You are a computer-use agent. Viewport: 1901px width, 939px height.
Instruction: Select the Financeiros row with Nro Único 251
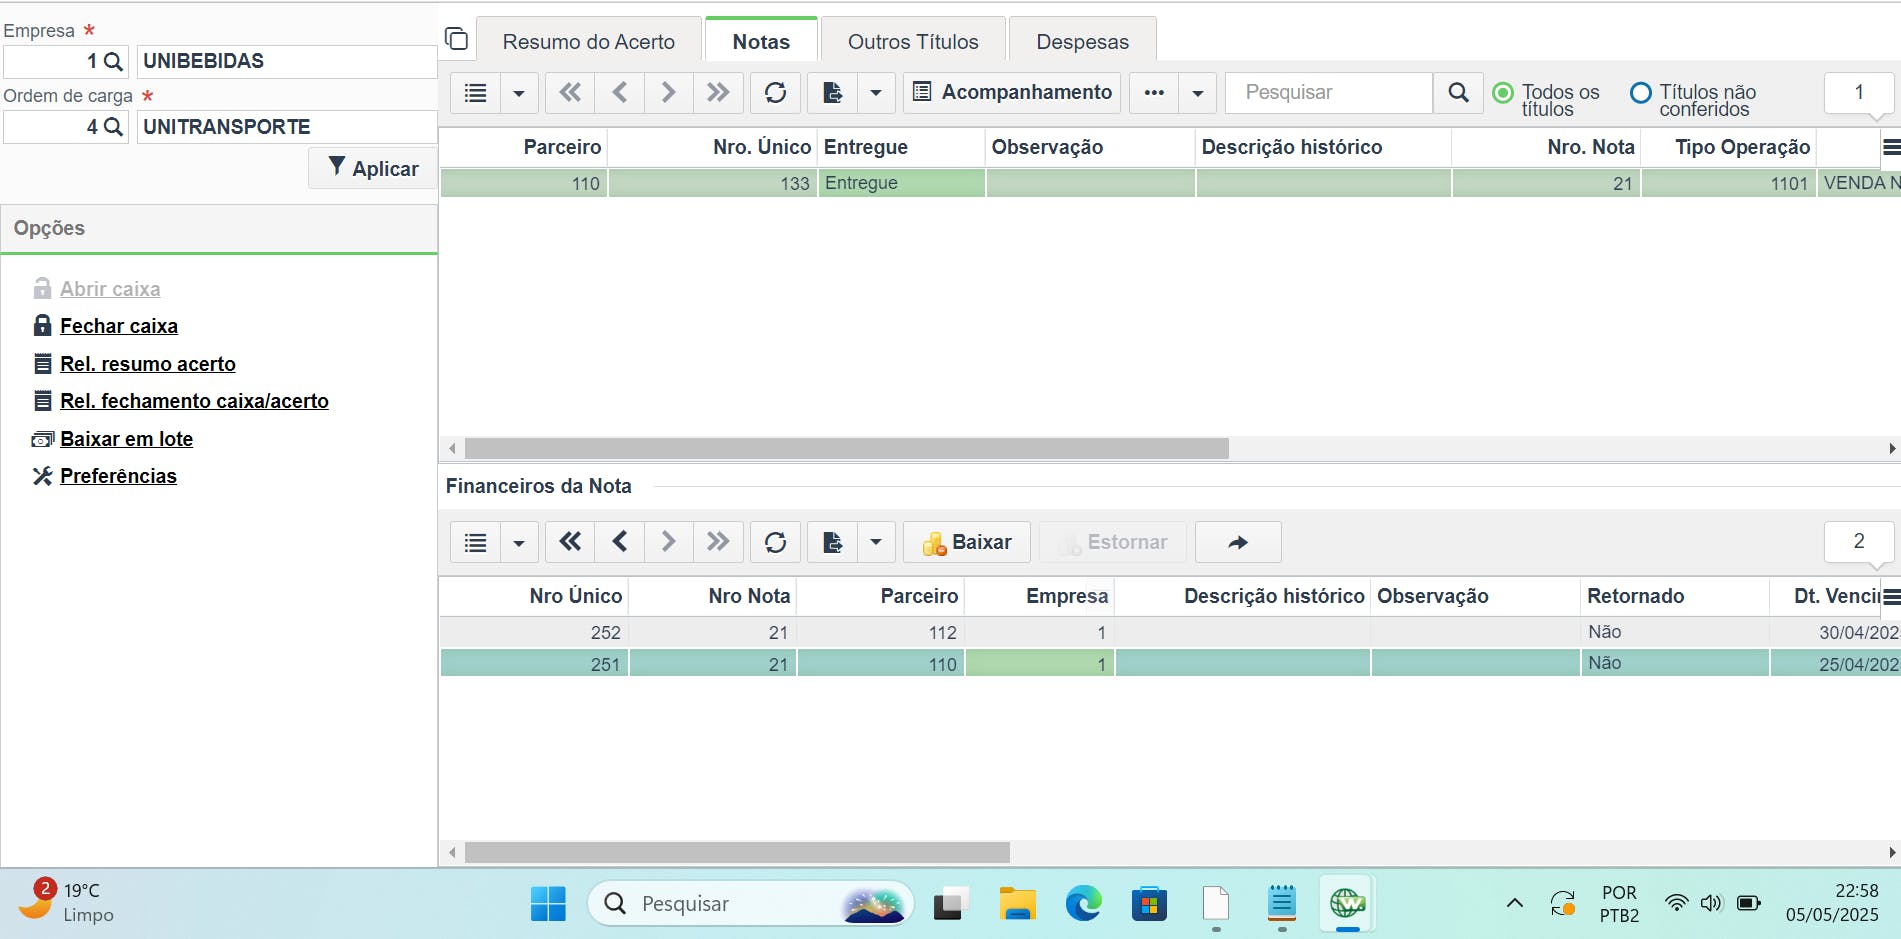point(1170,664)
